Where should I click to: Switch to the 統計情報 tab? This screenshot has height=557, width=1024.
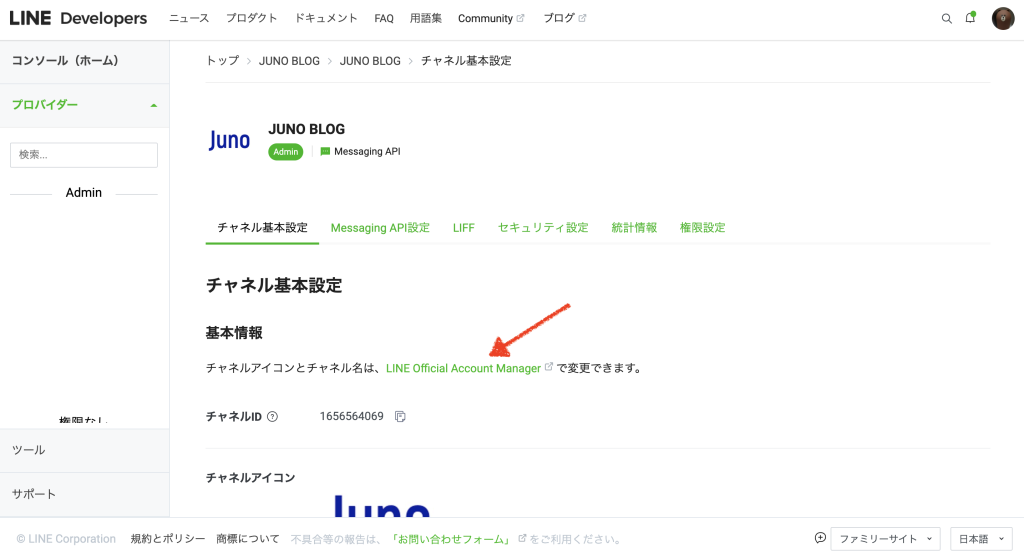(x=634, y=228)
